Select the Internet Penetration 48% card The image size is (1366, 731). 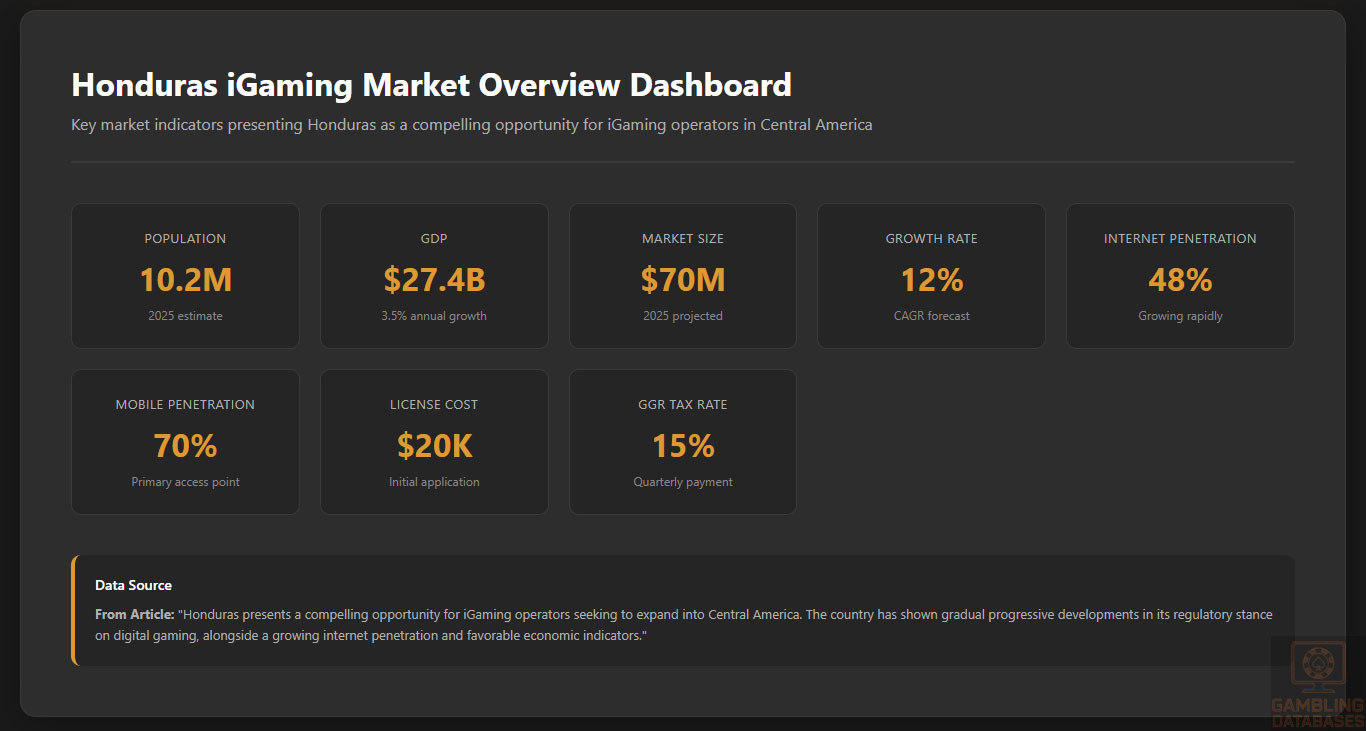click(1180, 276)
